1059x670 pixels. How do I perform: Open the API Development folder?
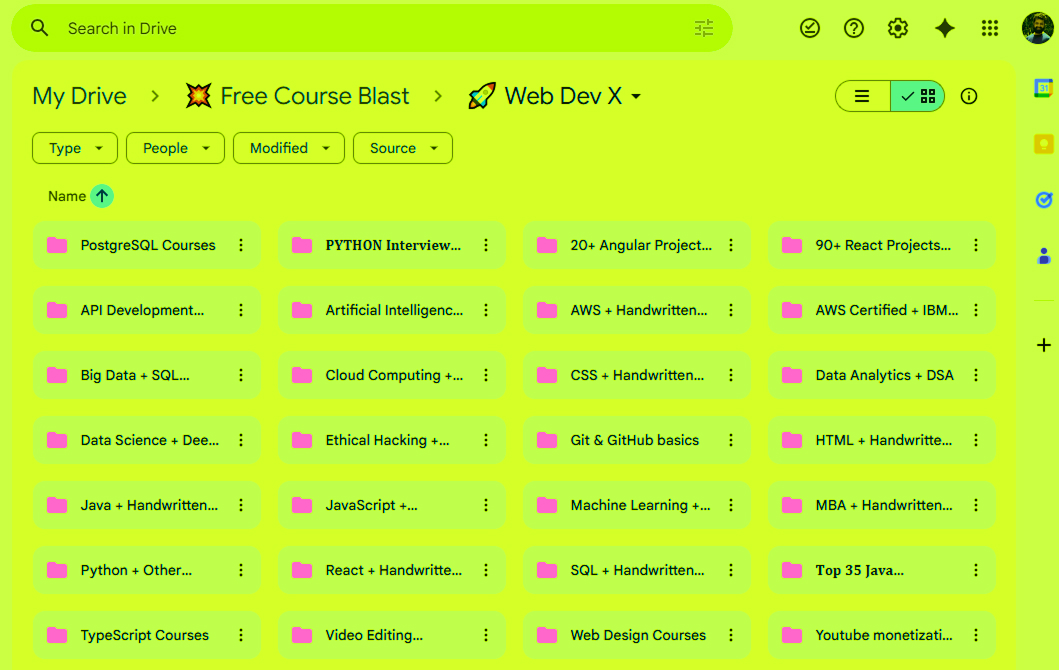click(x=147, y=311)
